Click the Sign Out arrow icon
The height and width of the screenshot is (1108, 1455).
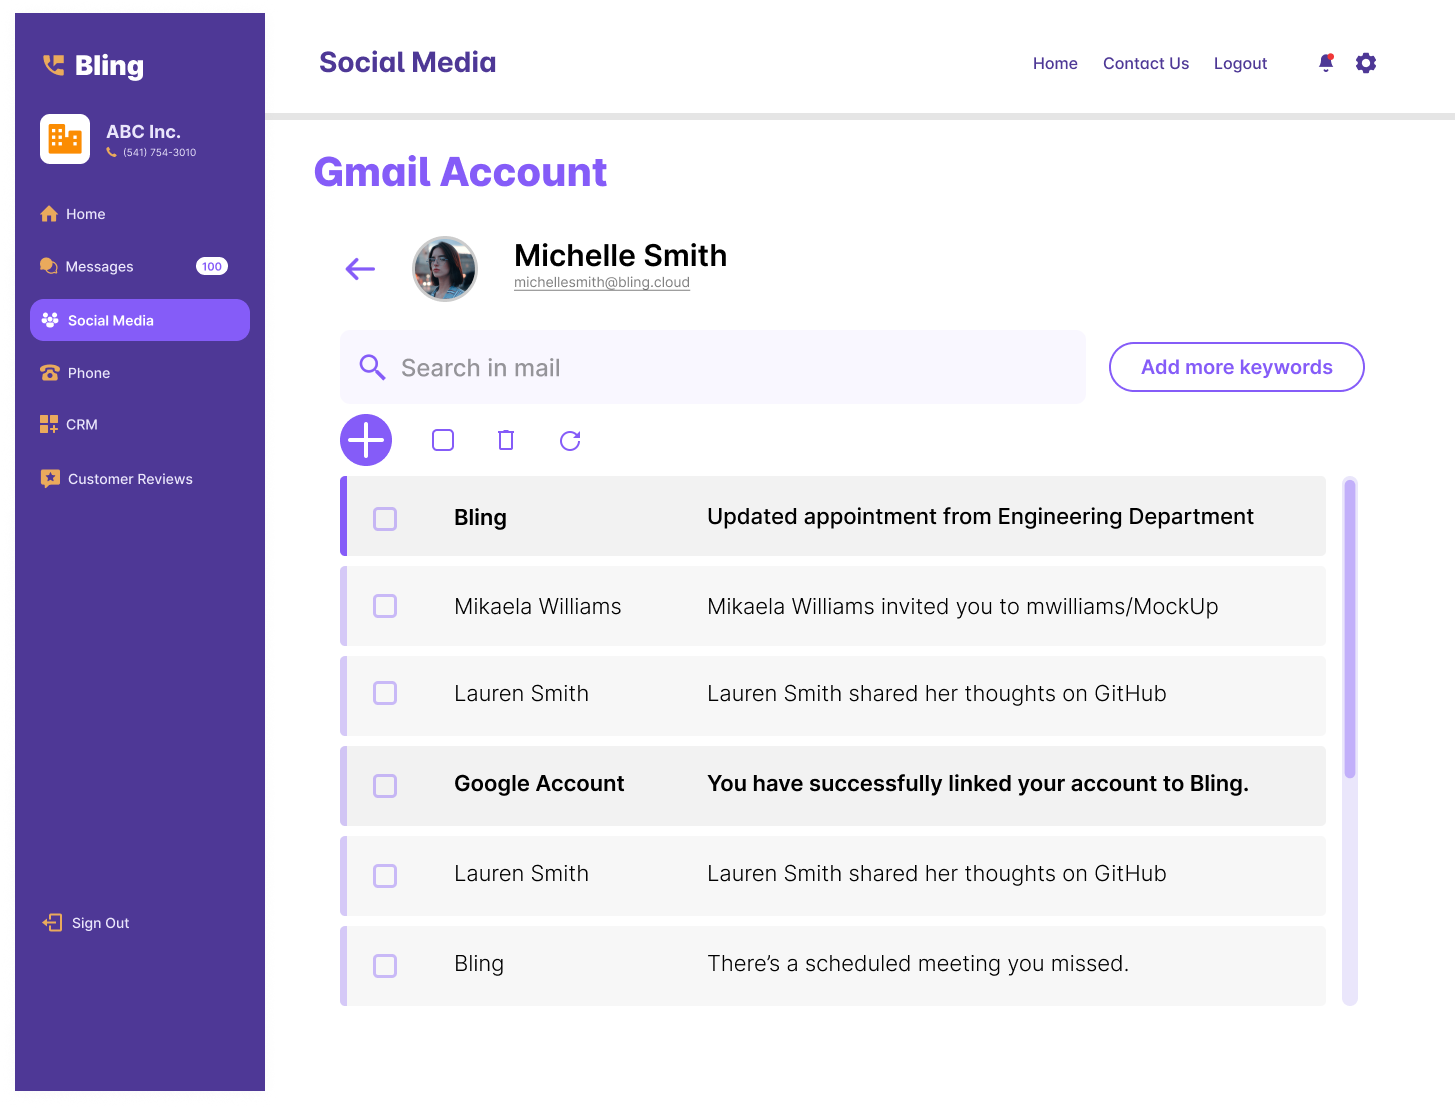[52, 922]
